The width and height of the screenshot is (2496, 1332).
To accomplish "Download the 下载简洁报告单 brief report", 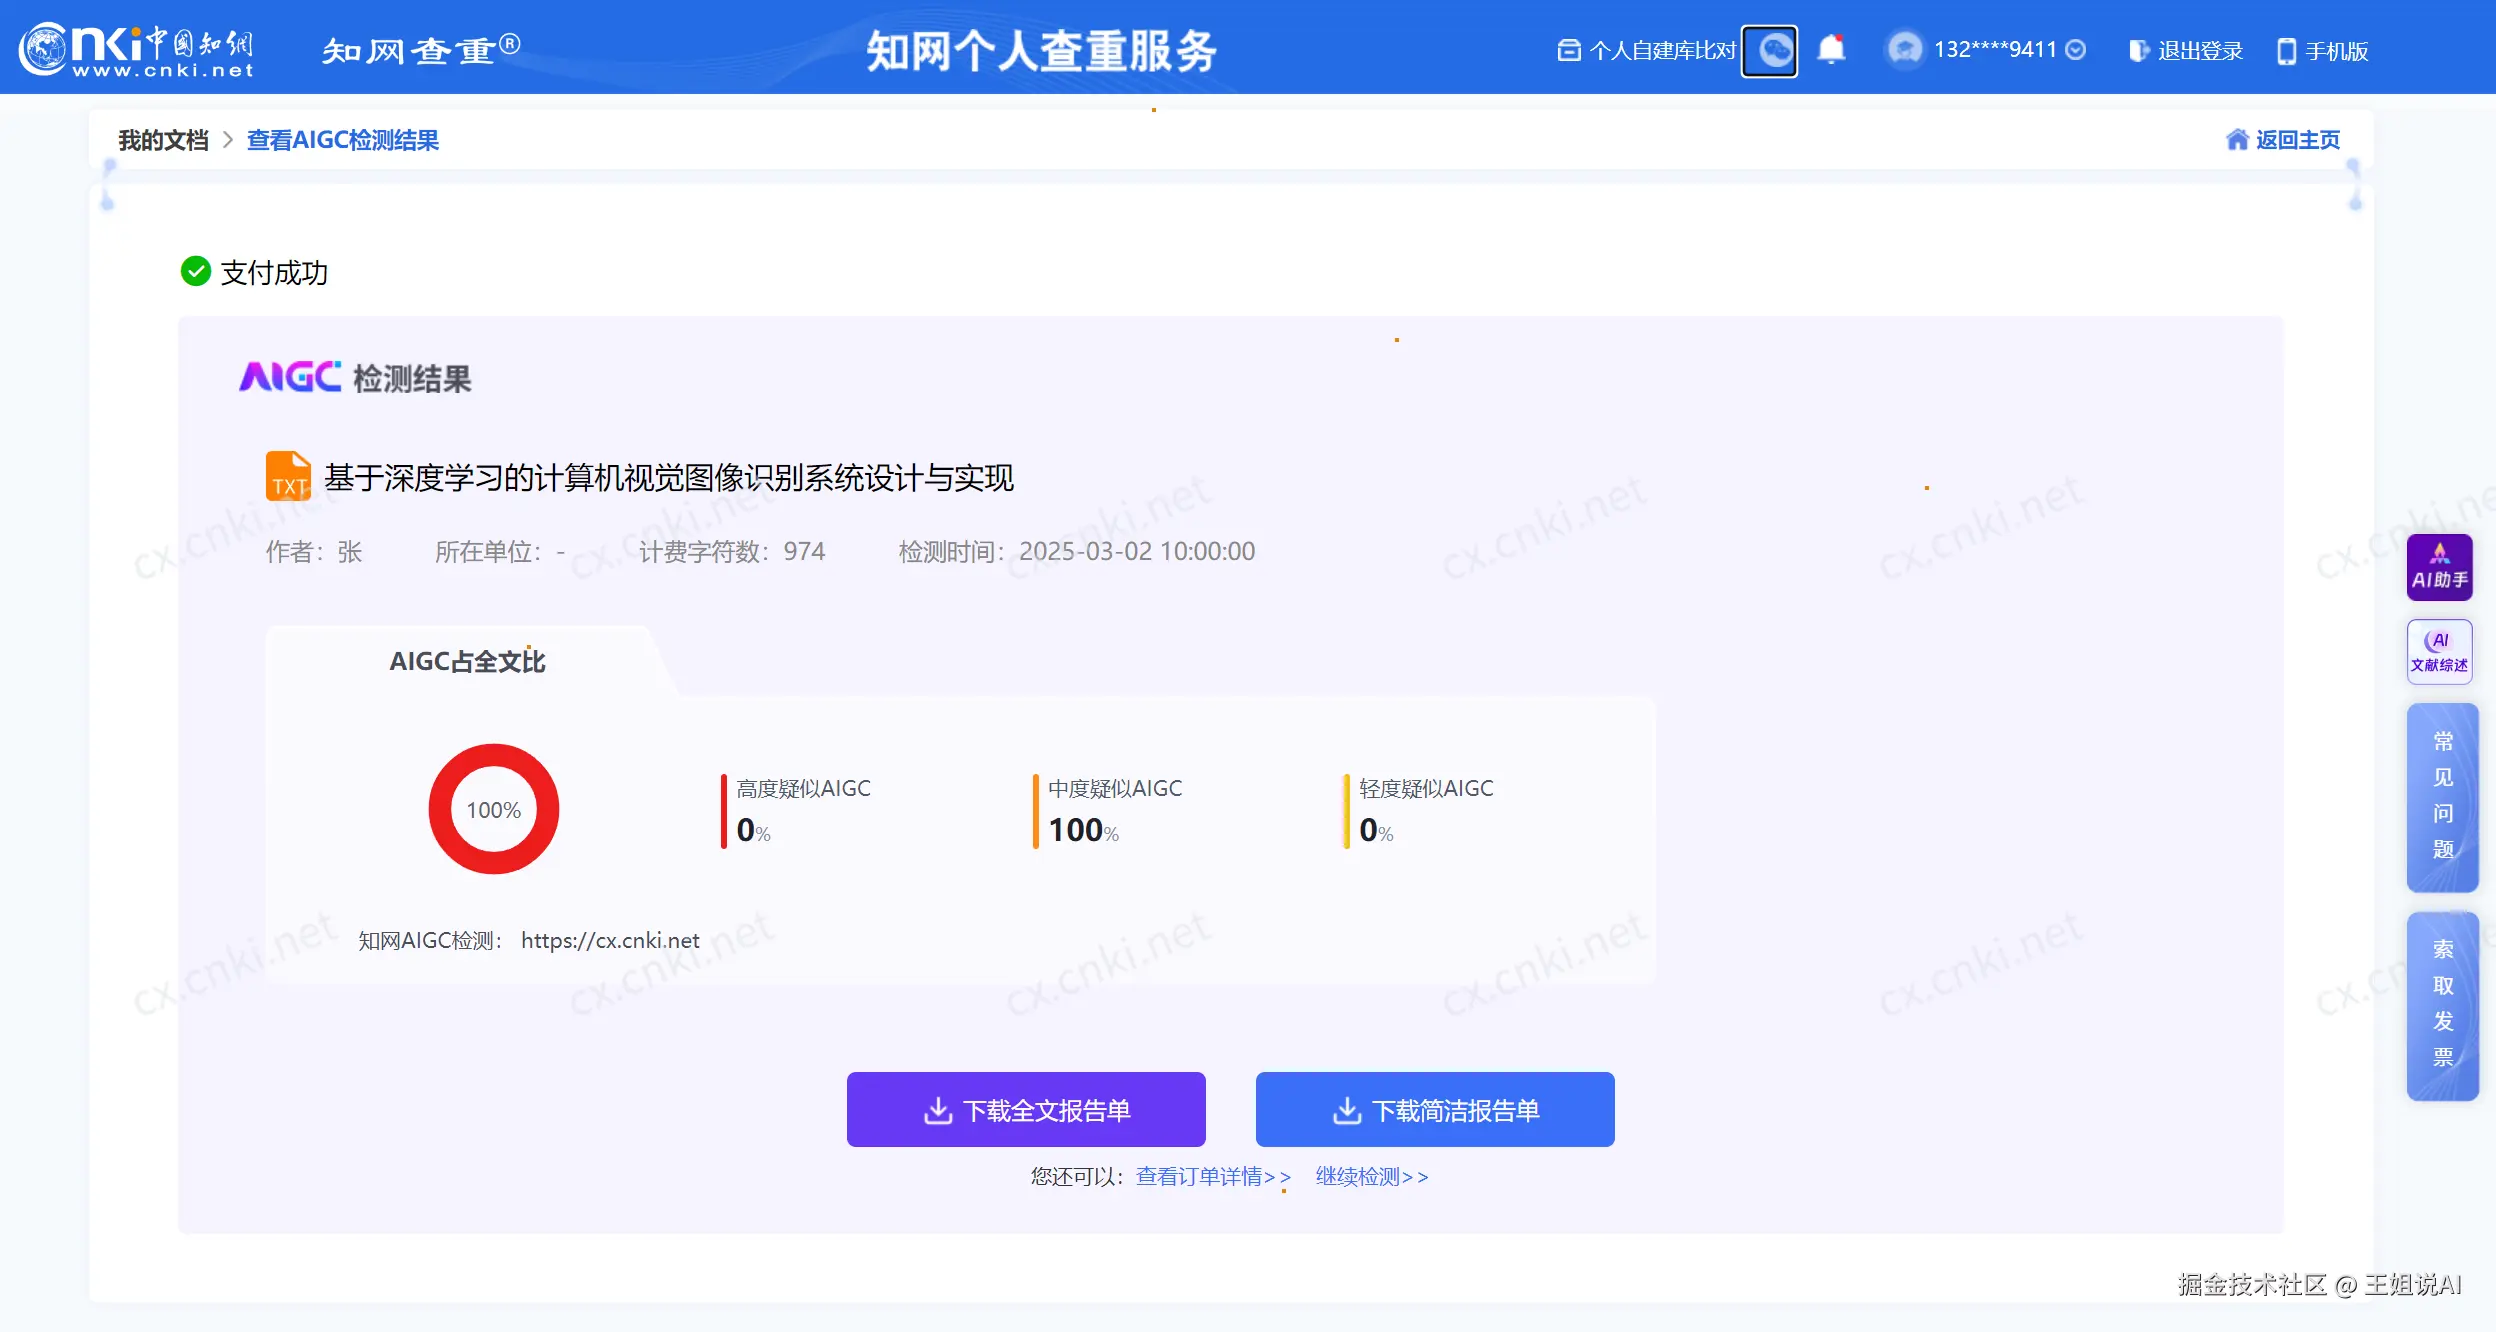I will point(1434,1110).
